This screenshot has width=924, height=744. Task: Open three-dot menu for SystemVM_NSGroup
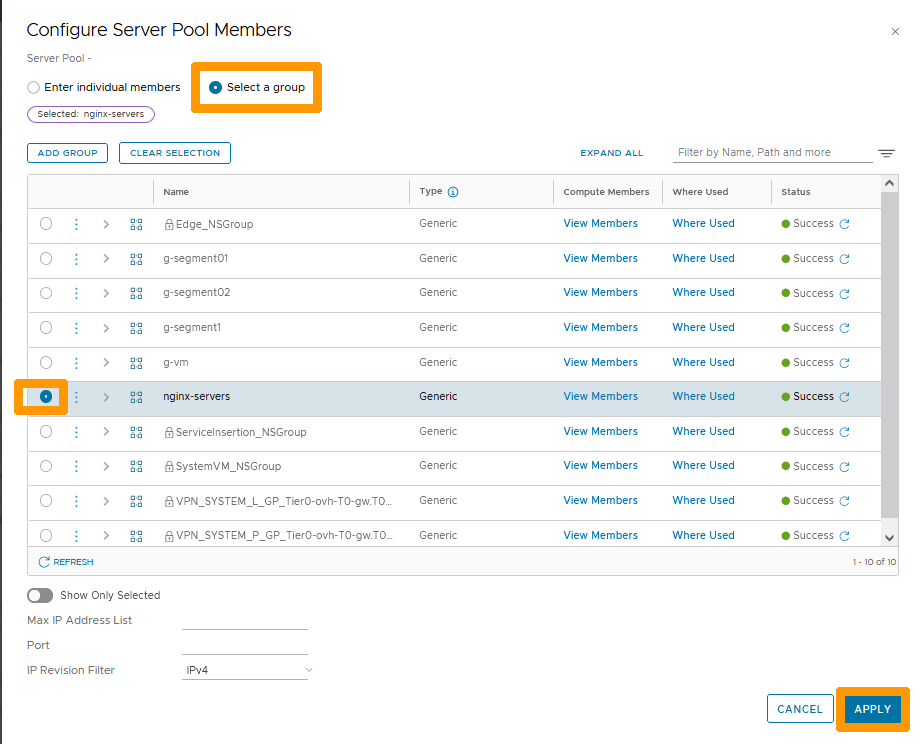[x=76, y=466]
